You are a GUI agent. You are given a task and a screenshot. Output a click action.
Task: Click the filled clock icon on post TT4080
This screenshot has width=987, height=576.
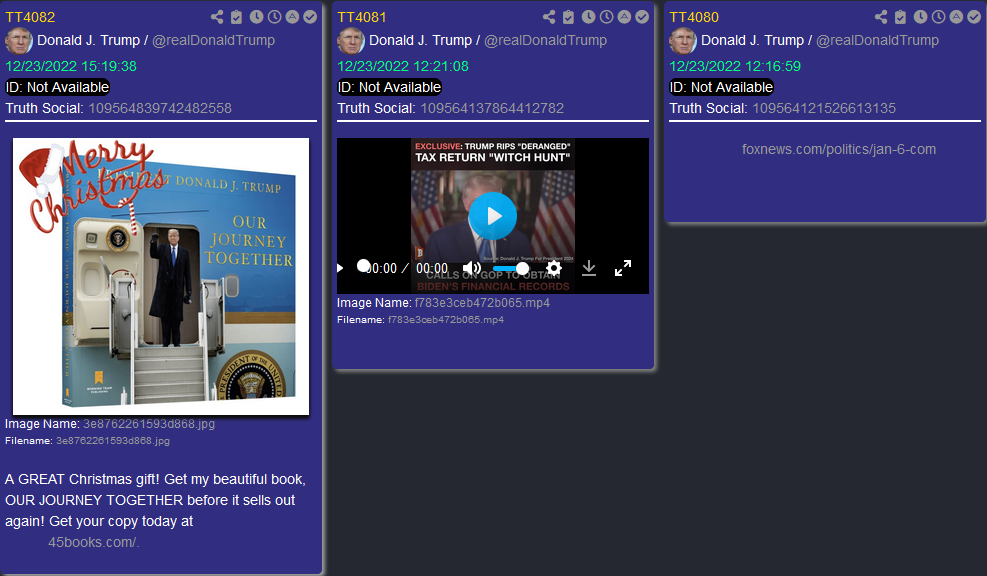pos(920,17)
